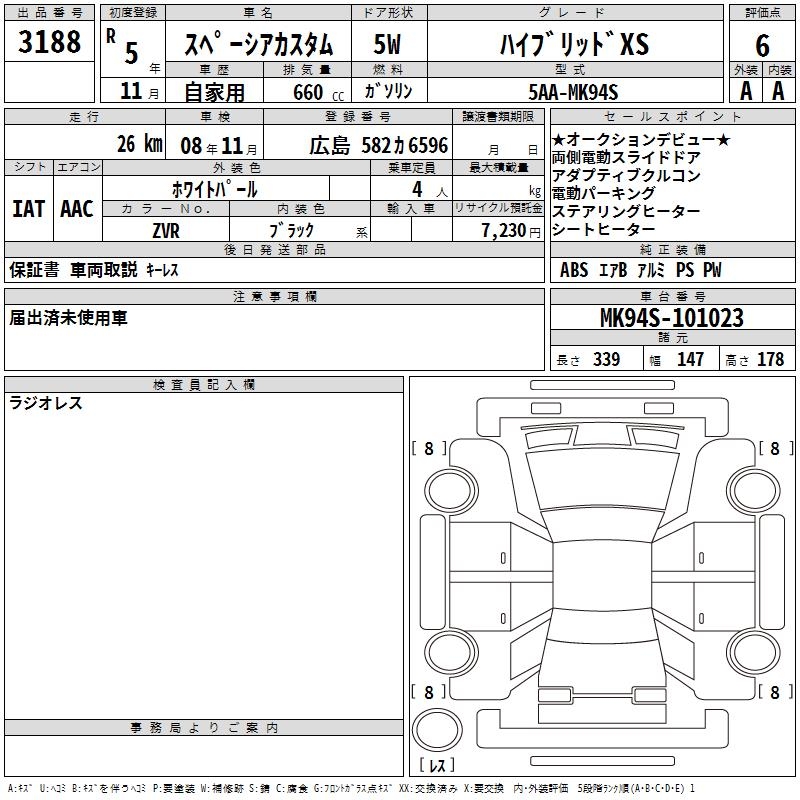Click the rear-right tire circle in diagram
This screenshot has height=800, width=800.
(753, 652)
